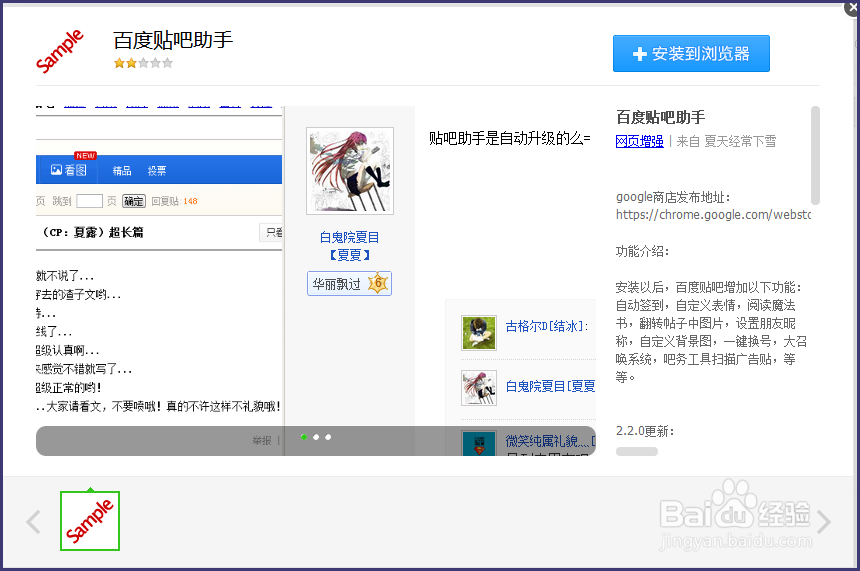This screenshot has height=571, width=860.
Task: Click the 白鬼院夏目 large avatar image
Action: [x=350, y=171]
